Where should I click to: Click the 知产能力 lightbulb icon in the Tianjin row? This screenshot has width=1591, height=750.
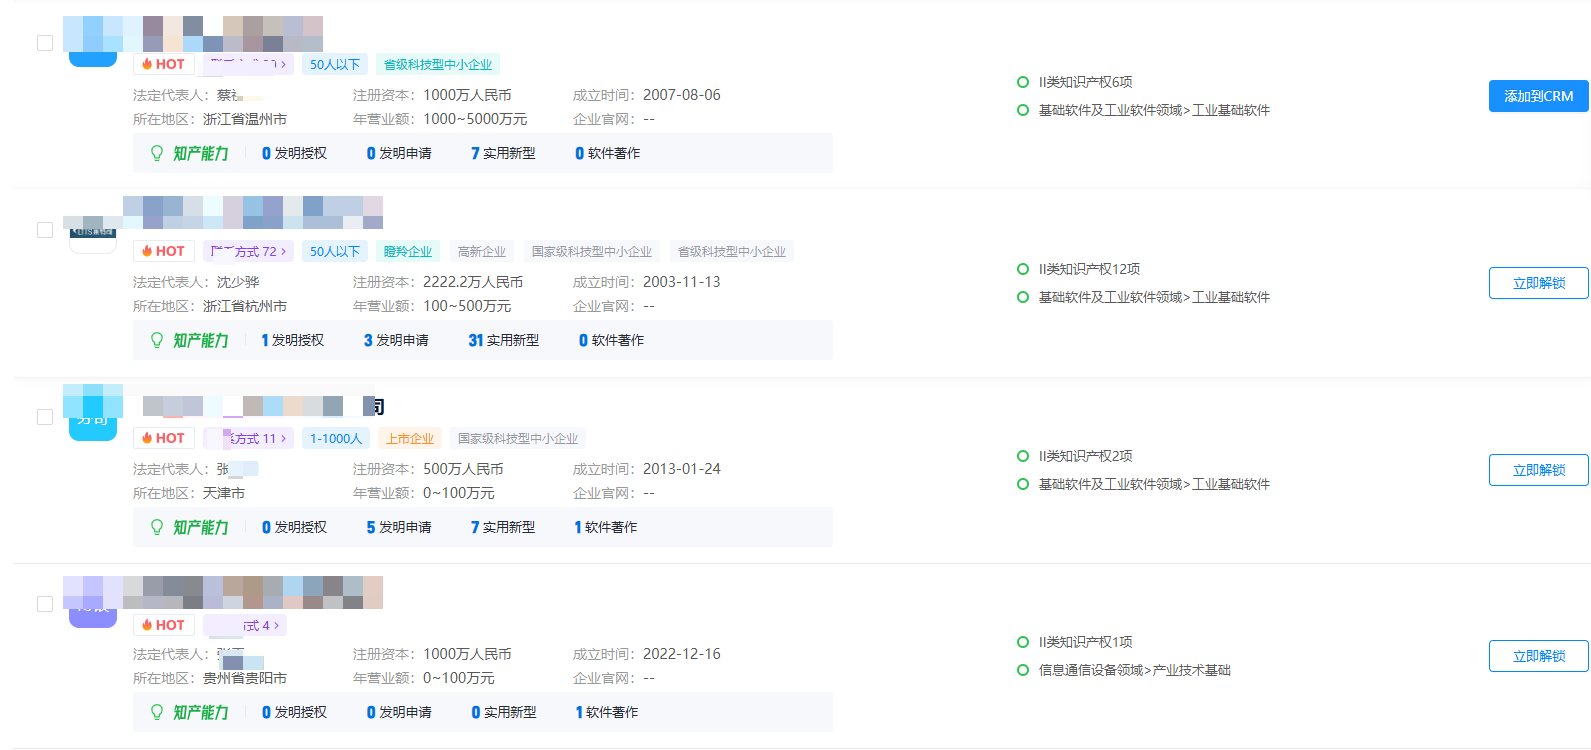[x=157, y=527]
